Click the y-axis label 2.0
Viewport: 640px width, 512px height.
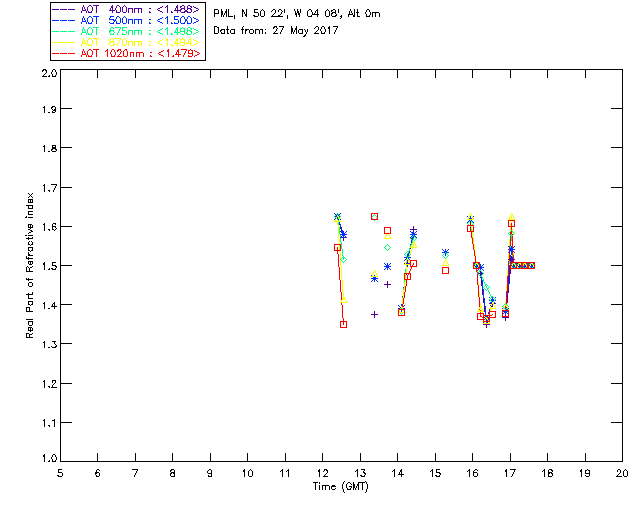(x=49, y=74)
